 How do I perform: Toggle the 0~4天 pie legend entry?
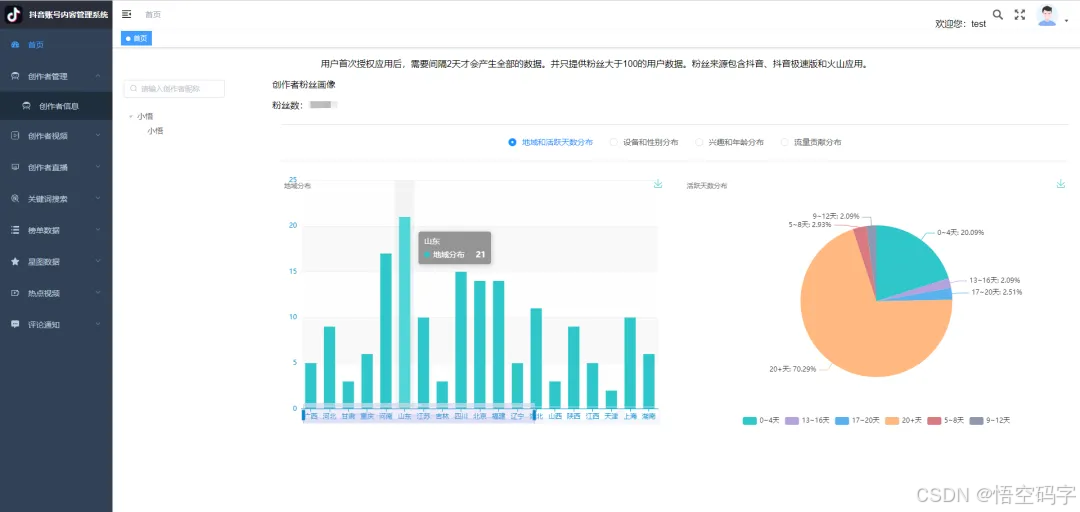tap(760, 420)
